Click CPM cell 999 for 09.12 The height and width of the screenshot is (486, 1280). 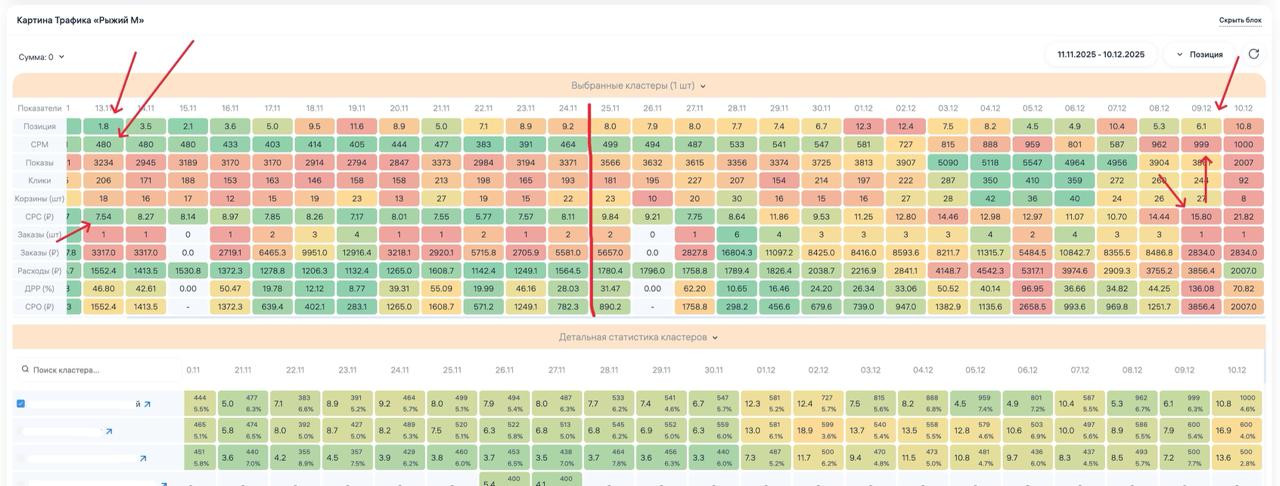(1202, 145)
